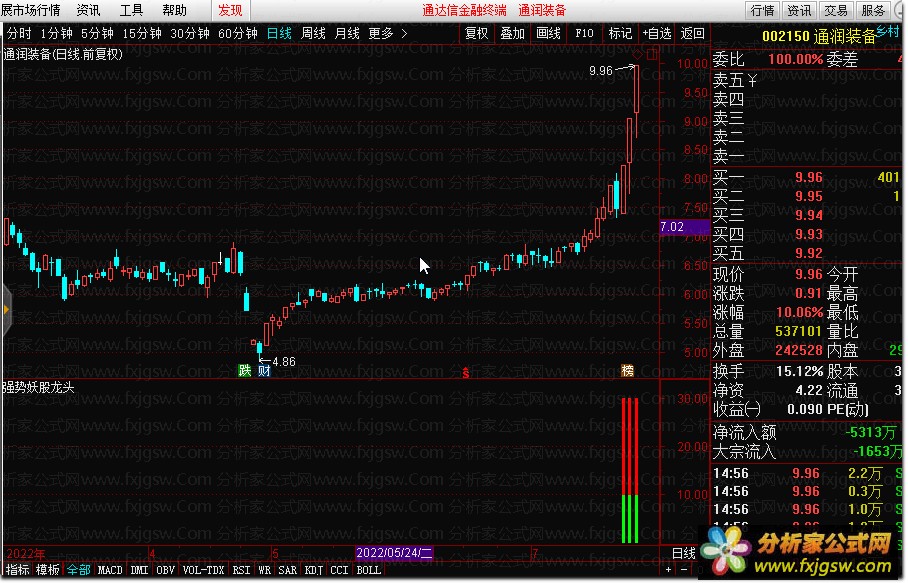
Task: Click the + zoom button at bottom
Action: [669, 570]
